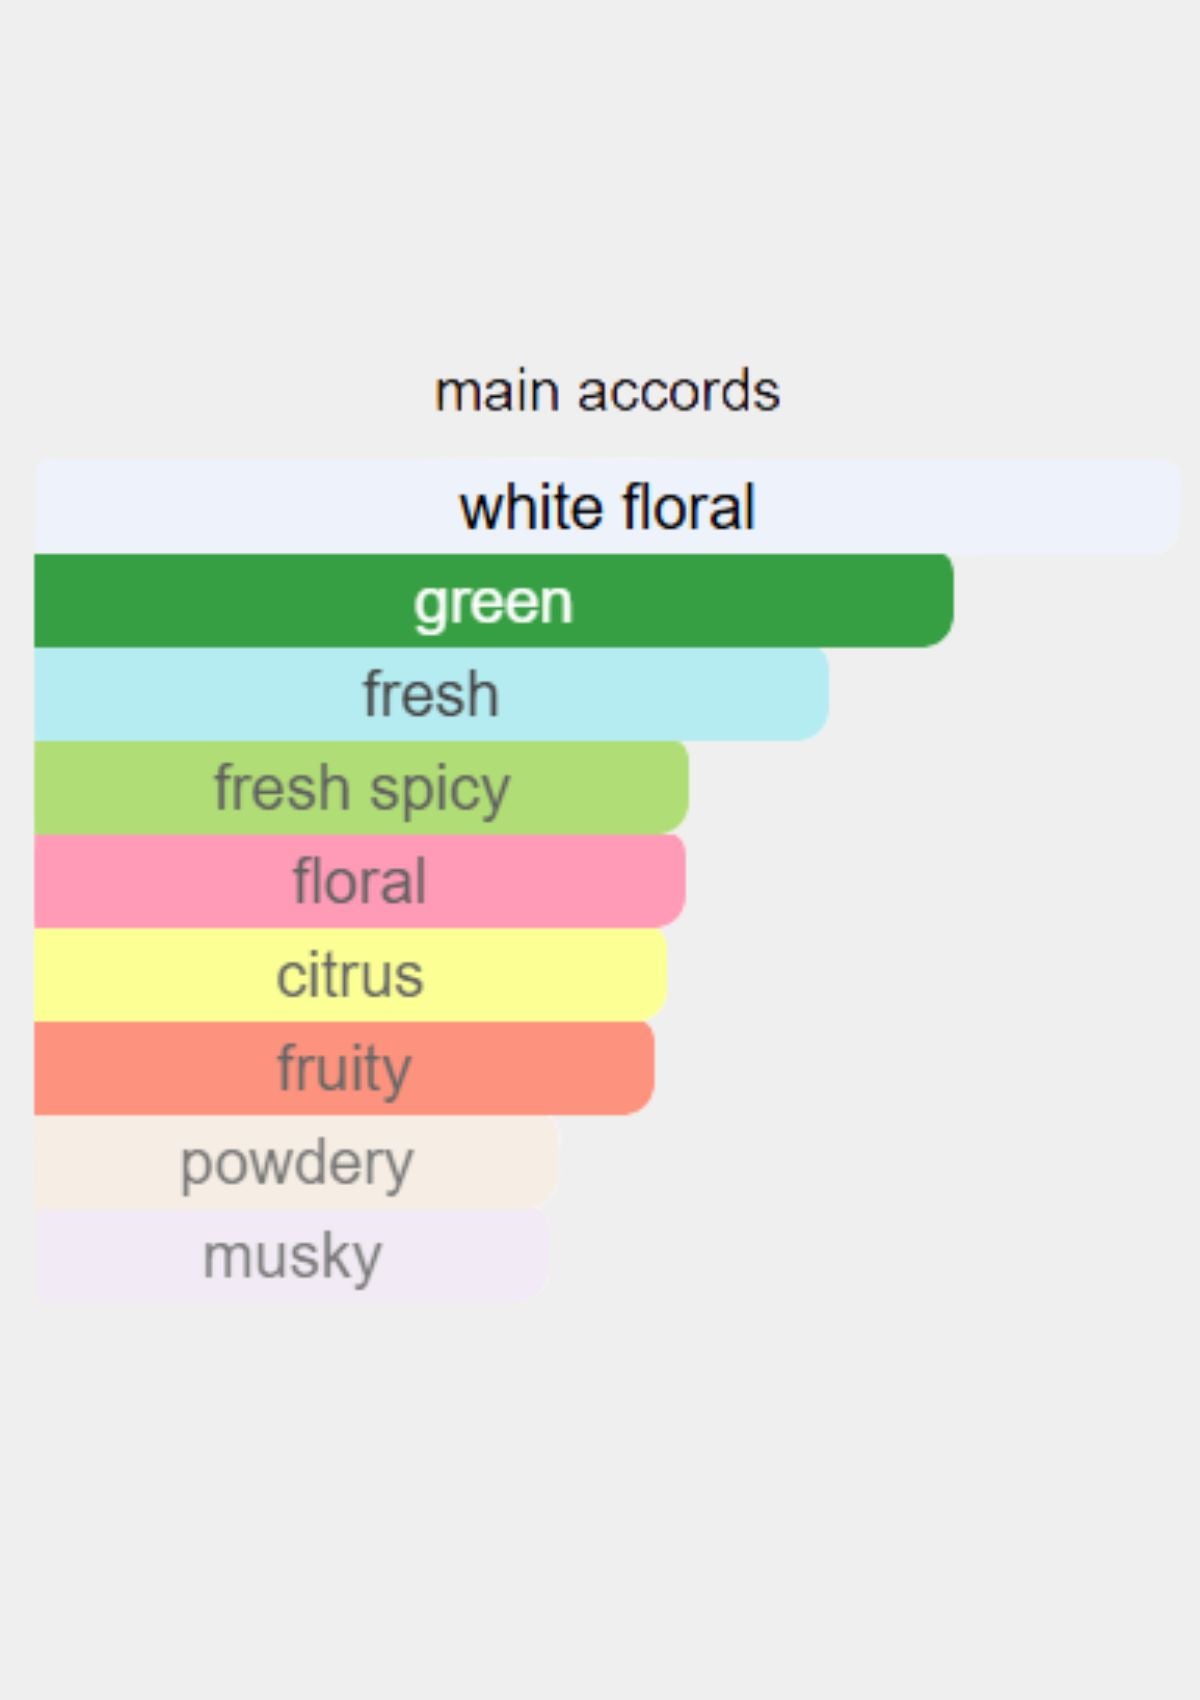
Task: Click the 'citrus' text label
Action: pyautogui.click(x=350, y=975)
